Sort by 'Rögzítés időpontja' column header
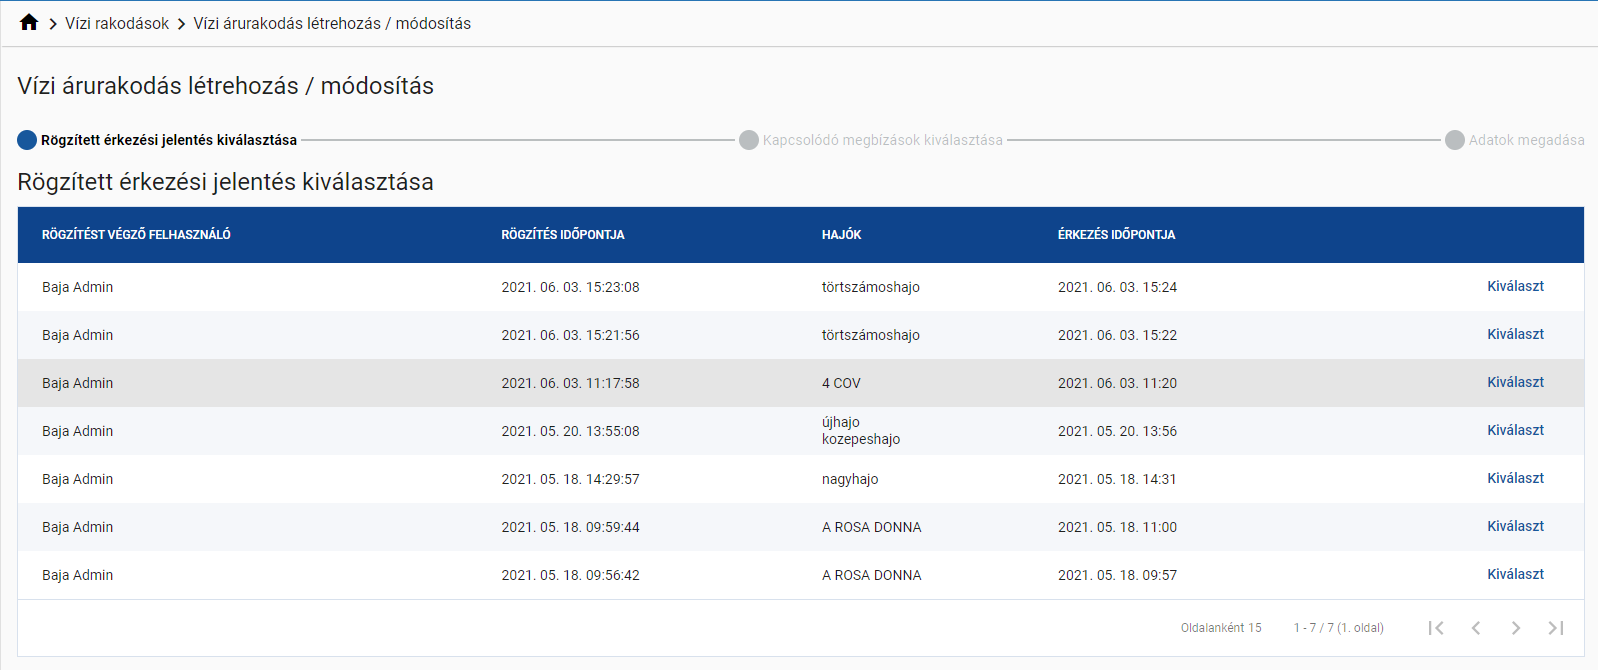Screen dimensions: 1598x670 point(563,235)
